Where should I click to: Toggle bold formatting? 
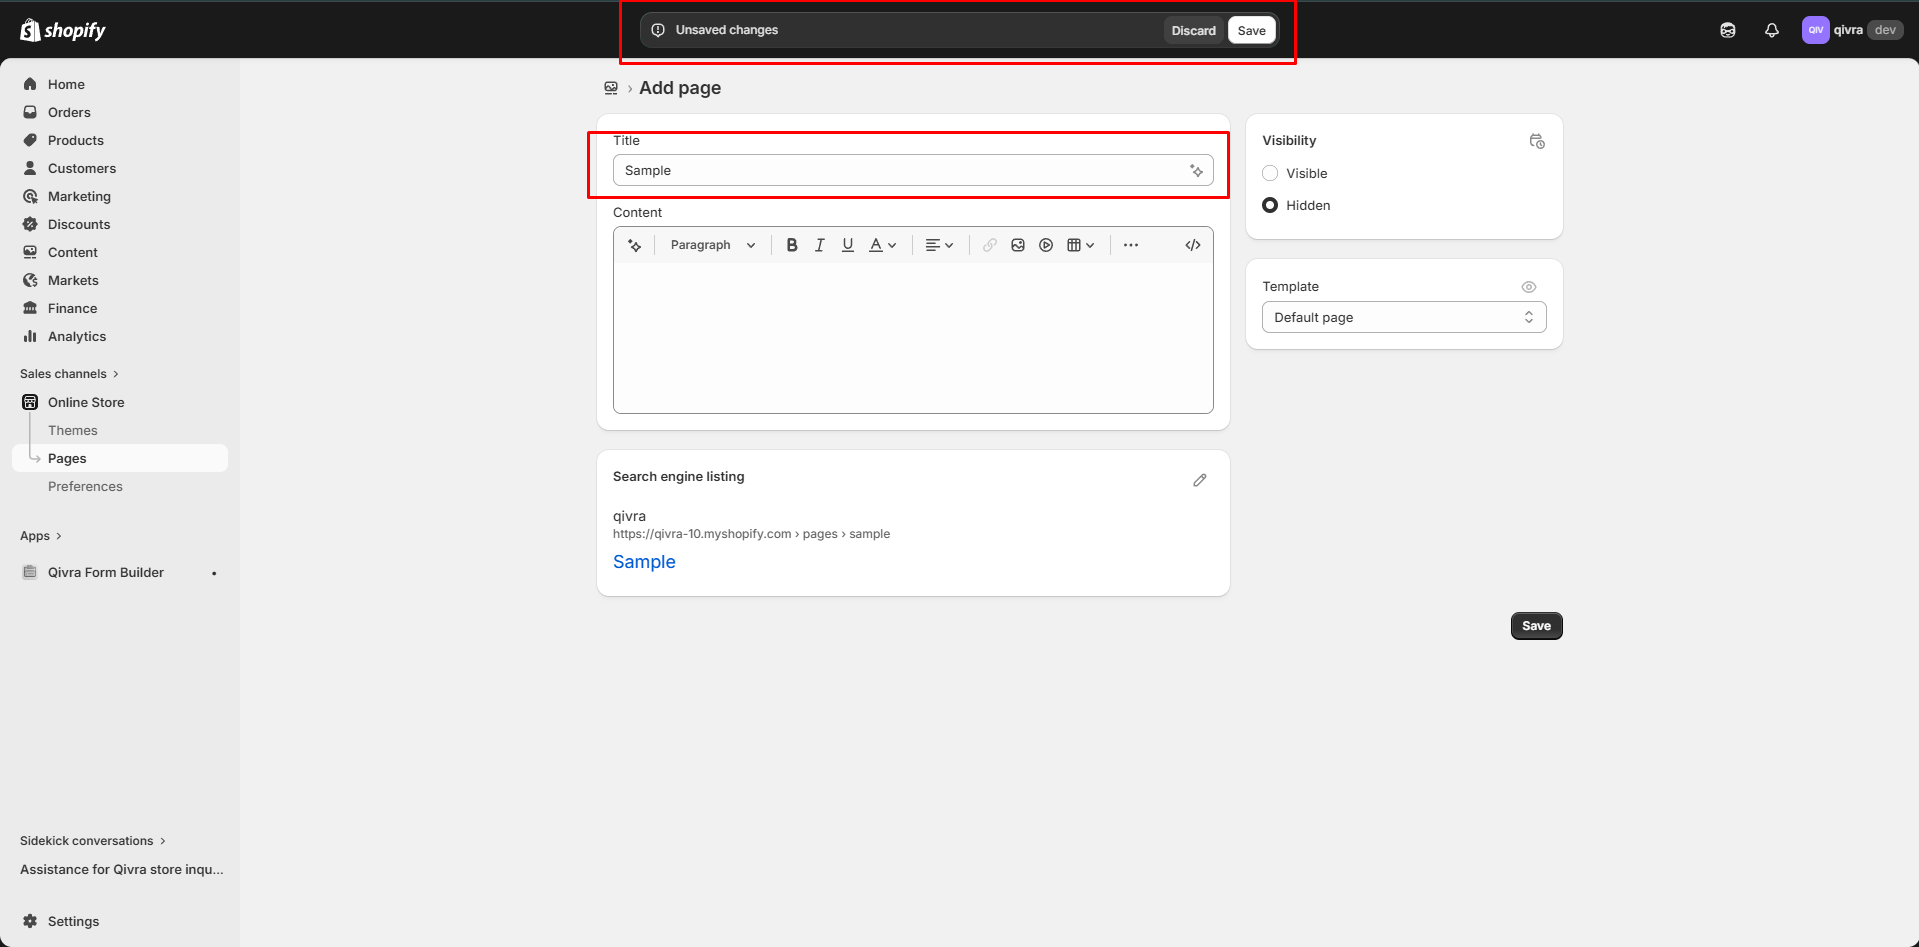click(x=792, y=245)
